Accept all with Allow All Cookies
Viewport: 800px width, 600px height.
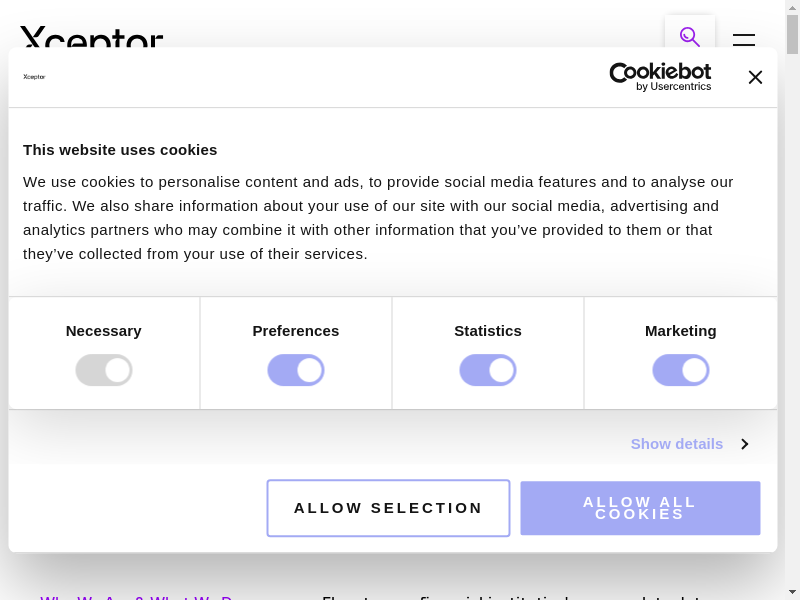coord(640,508)
